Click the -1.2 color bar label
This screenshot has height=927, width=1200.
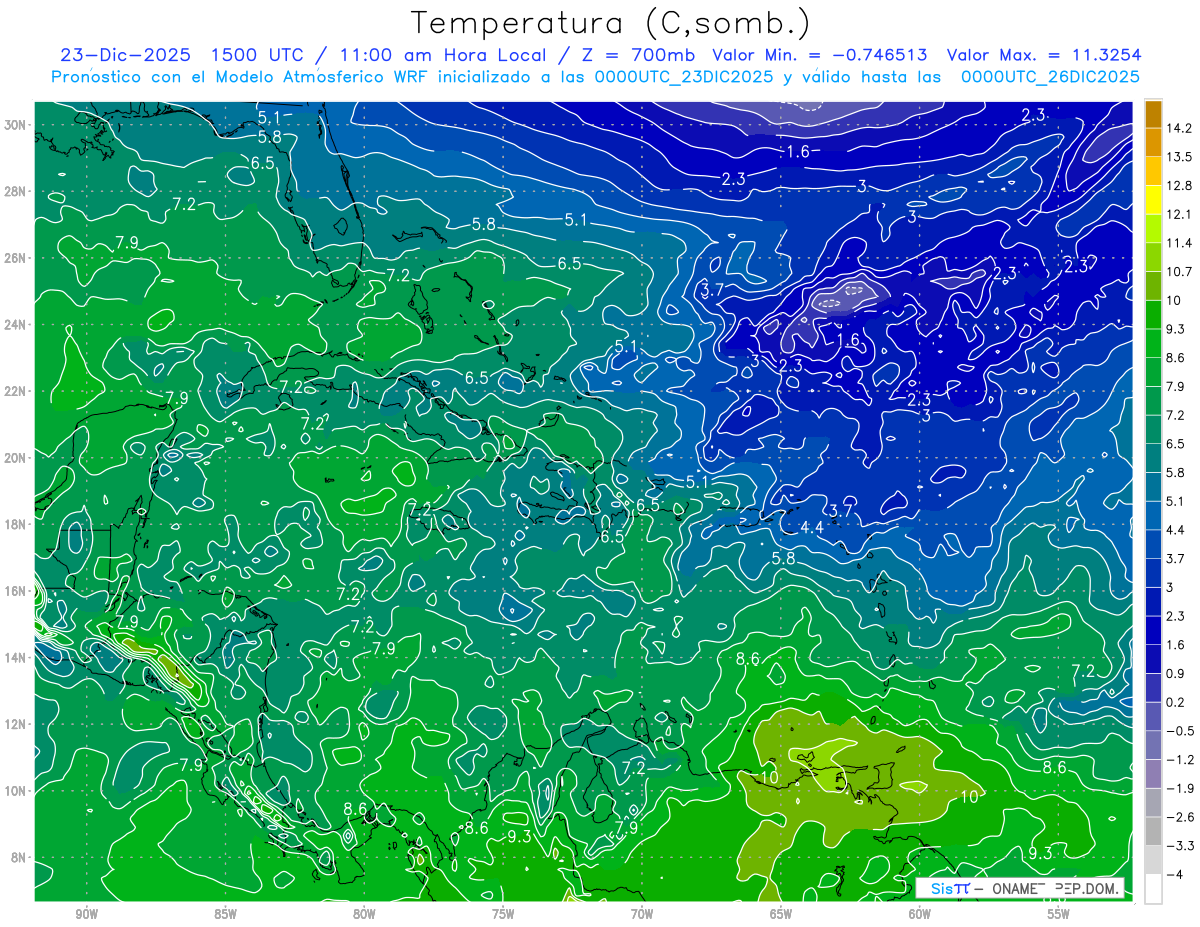click(1182, 759)
